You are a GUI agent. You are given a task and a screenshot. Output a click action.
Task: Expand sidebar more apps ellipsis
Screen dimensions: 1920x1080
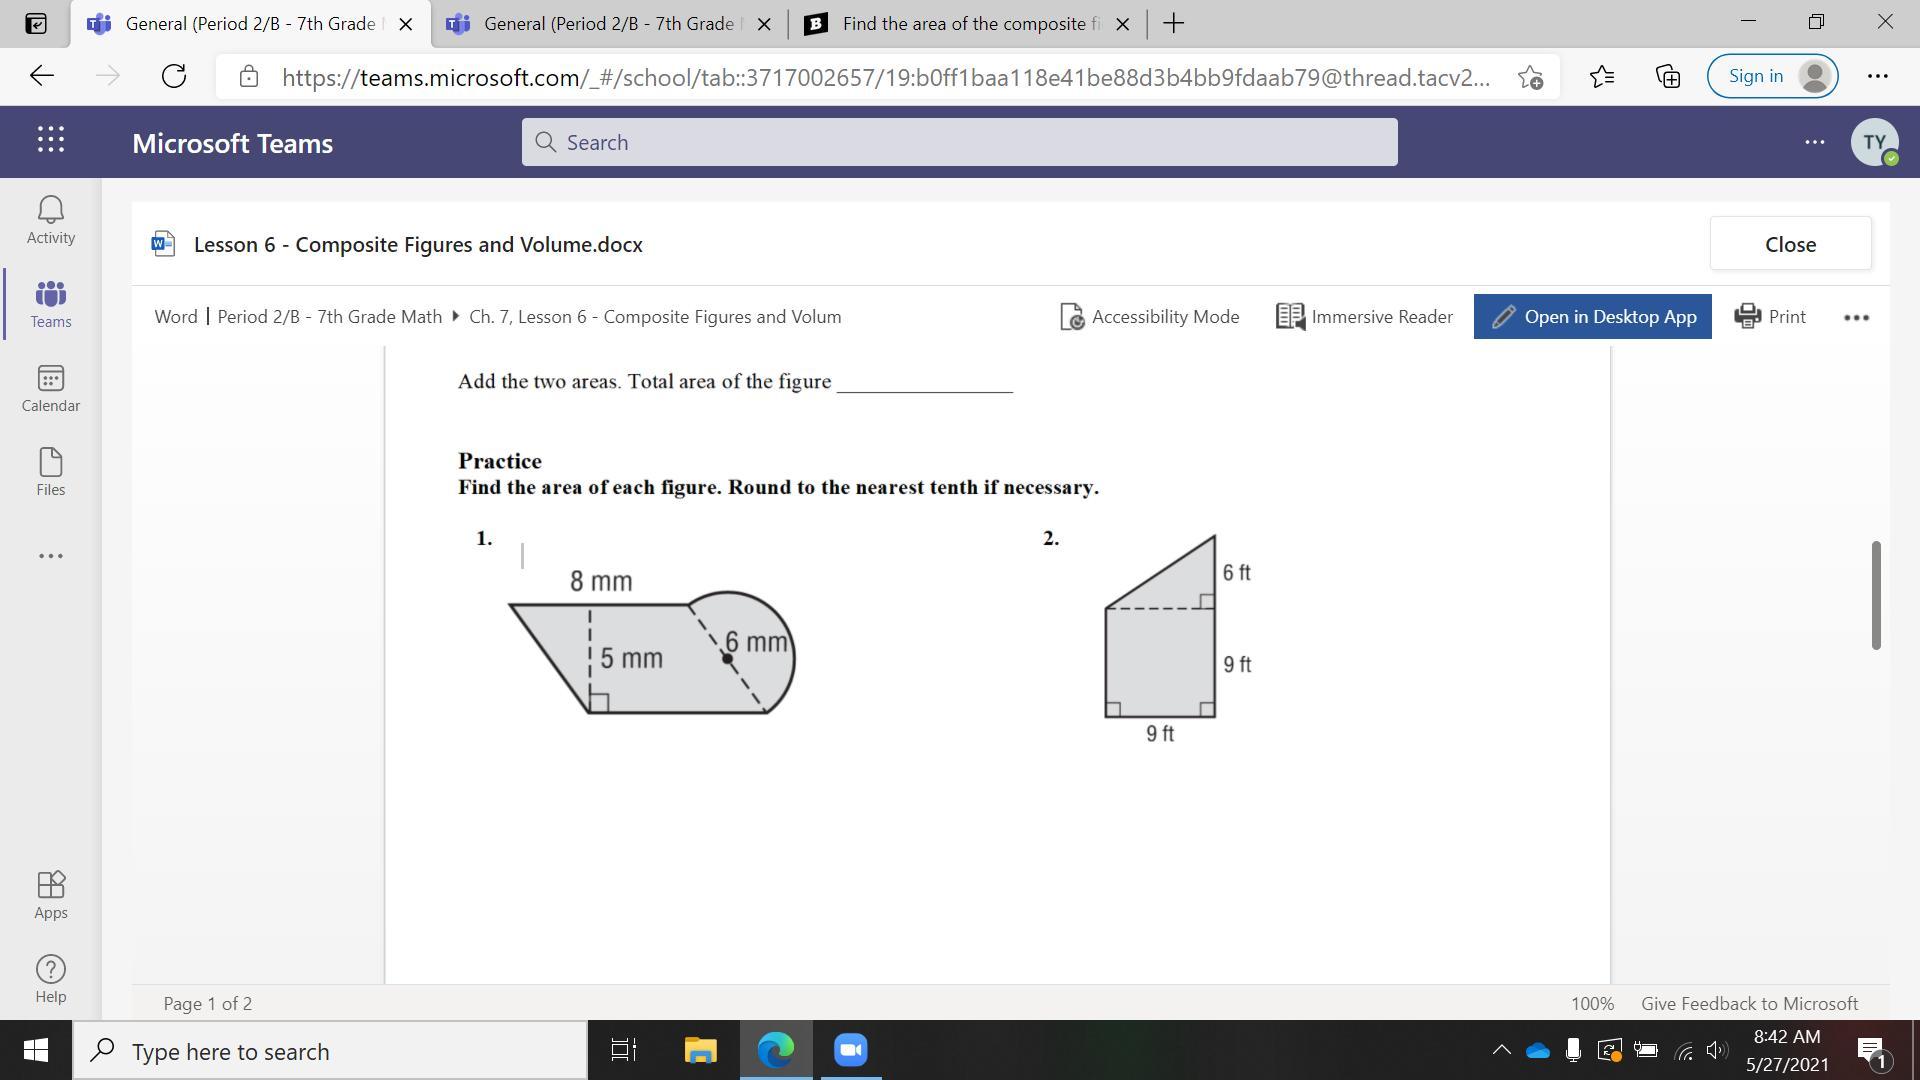50,556
